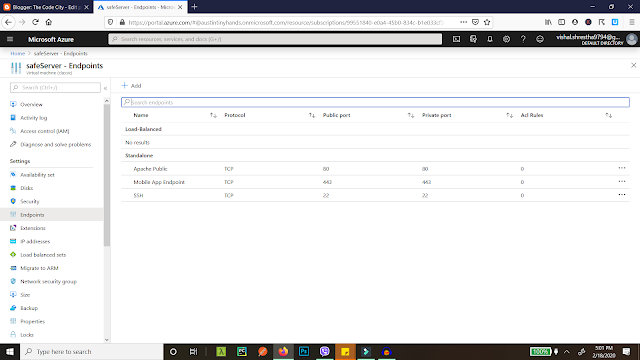Image resolution: width=640 pixels, height=360 pixels.
Task: Switch to the Blogger The Code City tab
Action: (x=47, y=7)
